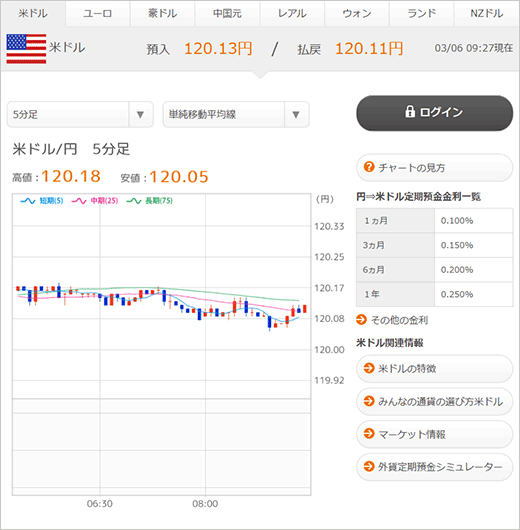Toggle the 中期(25) moving average legend

(95, 201)
